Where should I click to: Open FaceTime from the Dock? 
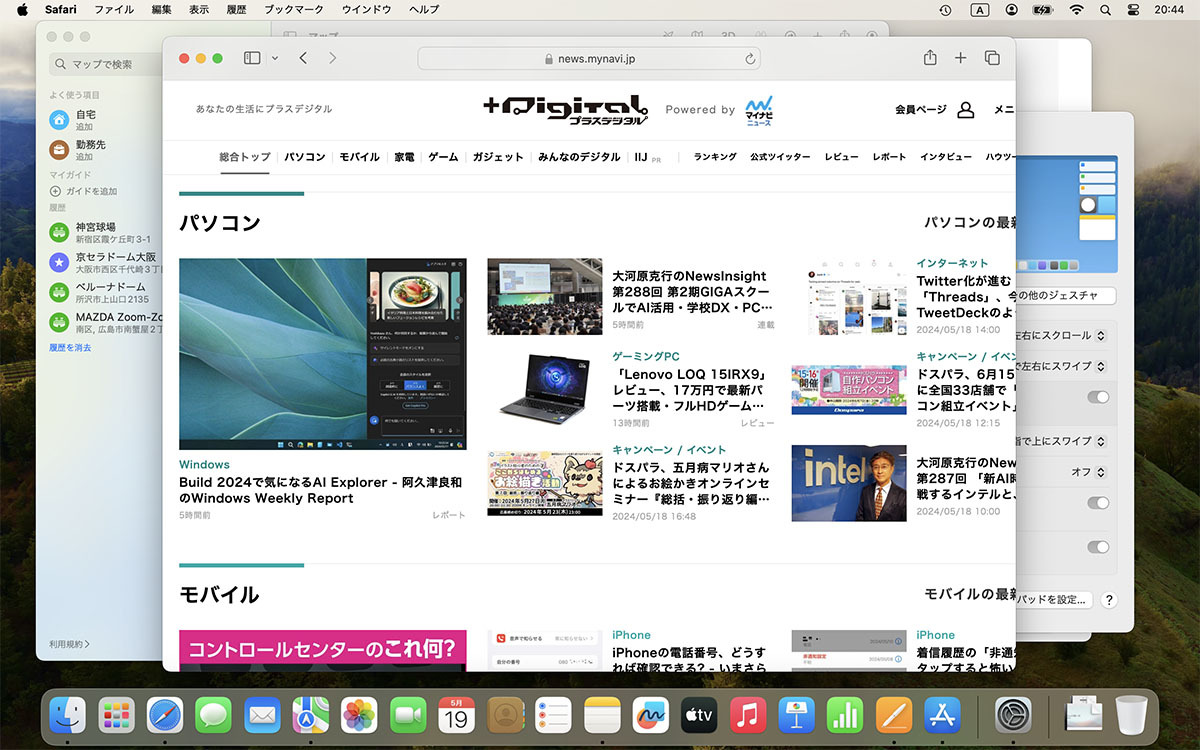click(408, 715)
